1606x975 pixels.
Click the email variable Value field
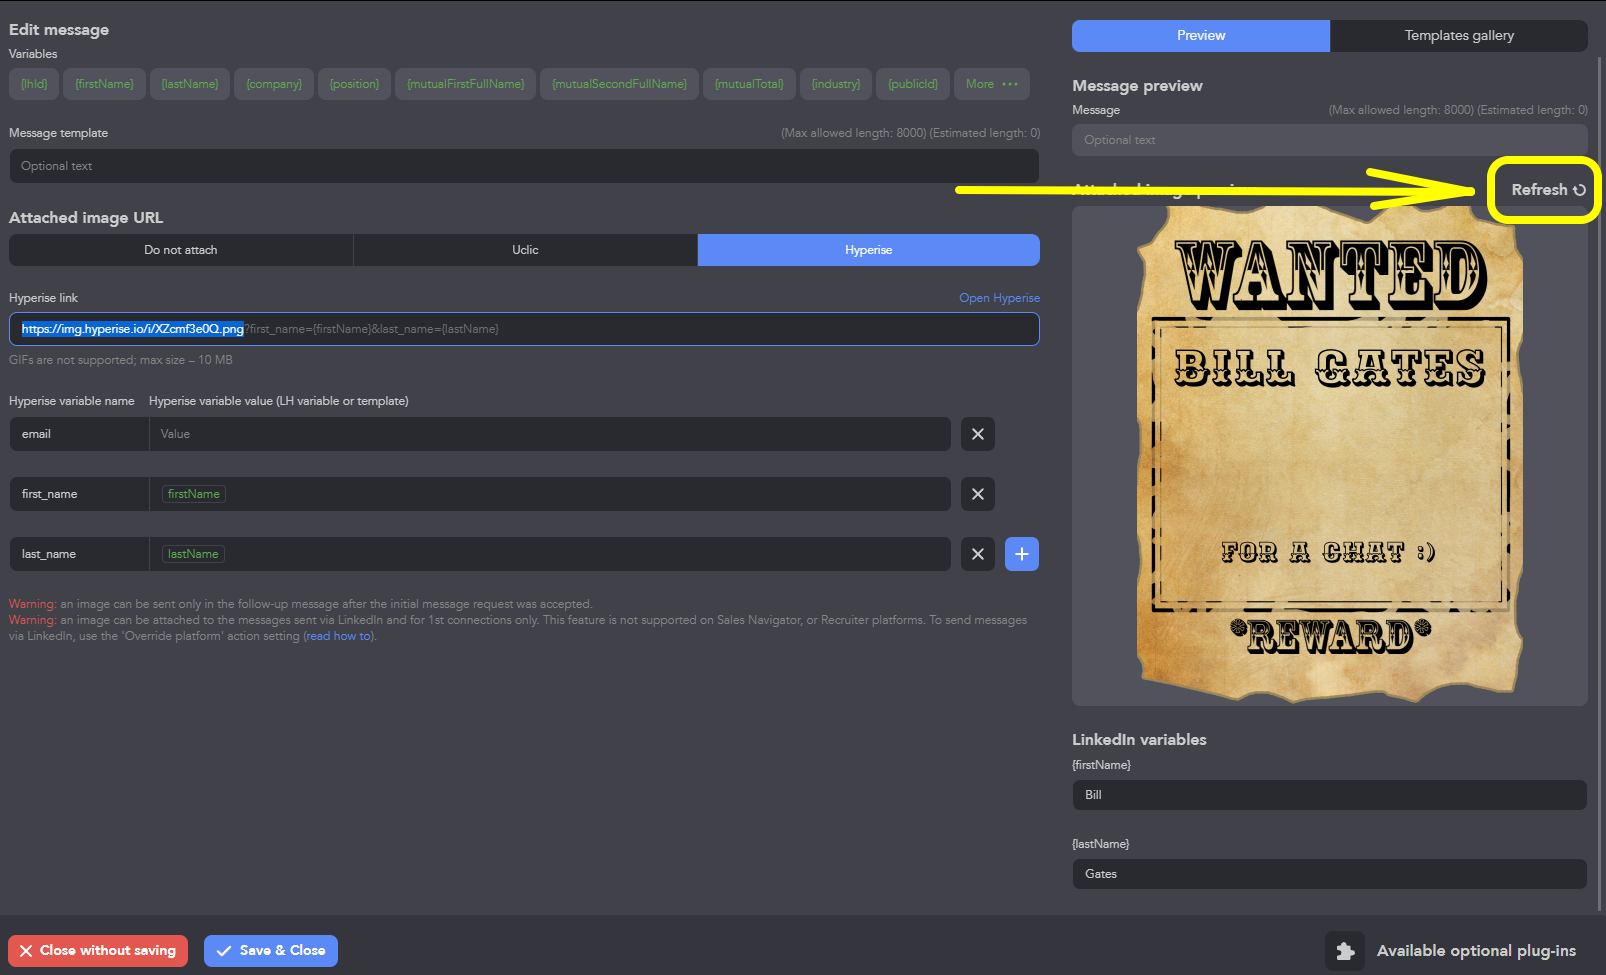point(550,434)
